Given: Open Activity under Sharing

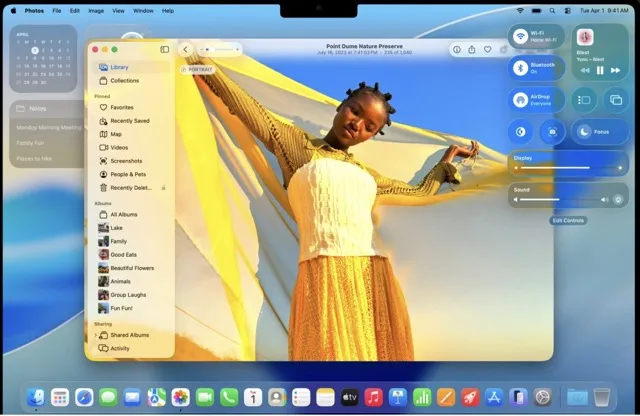Looking at the screenshot, I should [131, 348].
